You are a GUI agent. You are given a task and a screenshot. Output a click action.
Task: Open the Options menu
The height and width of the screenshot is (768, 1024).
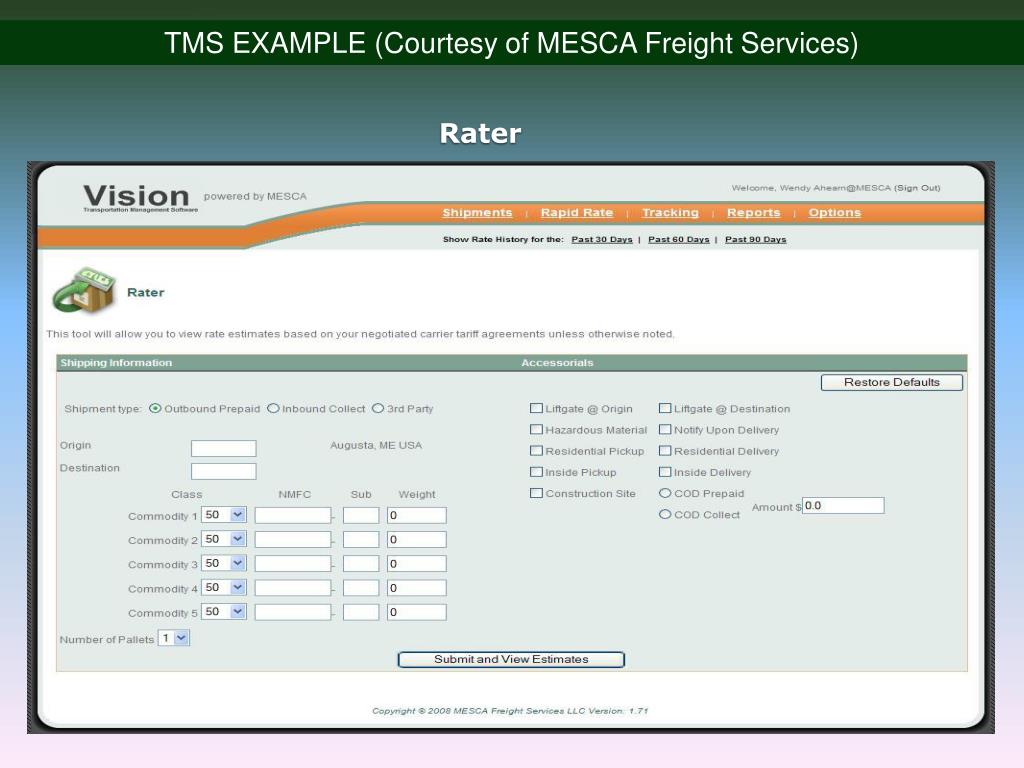click(835, 213)
